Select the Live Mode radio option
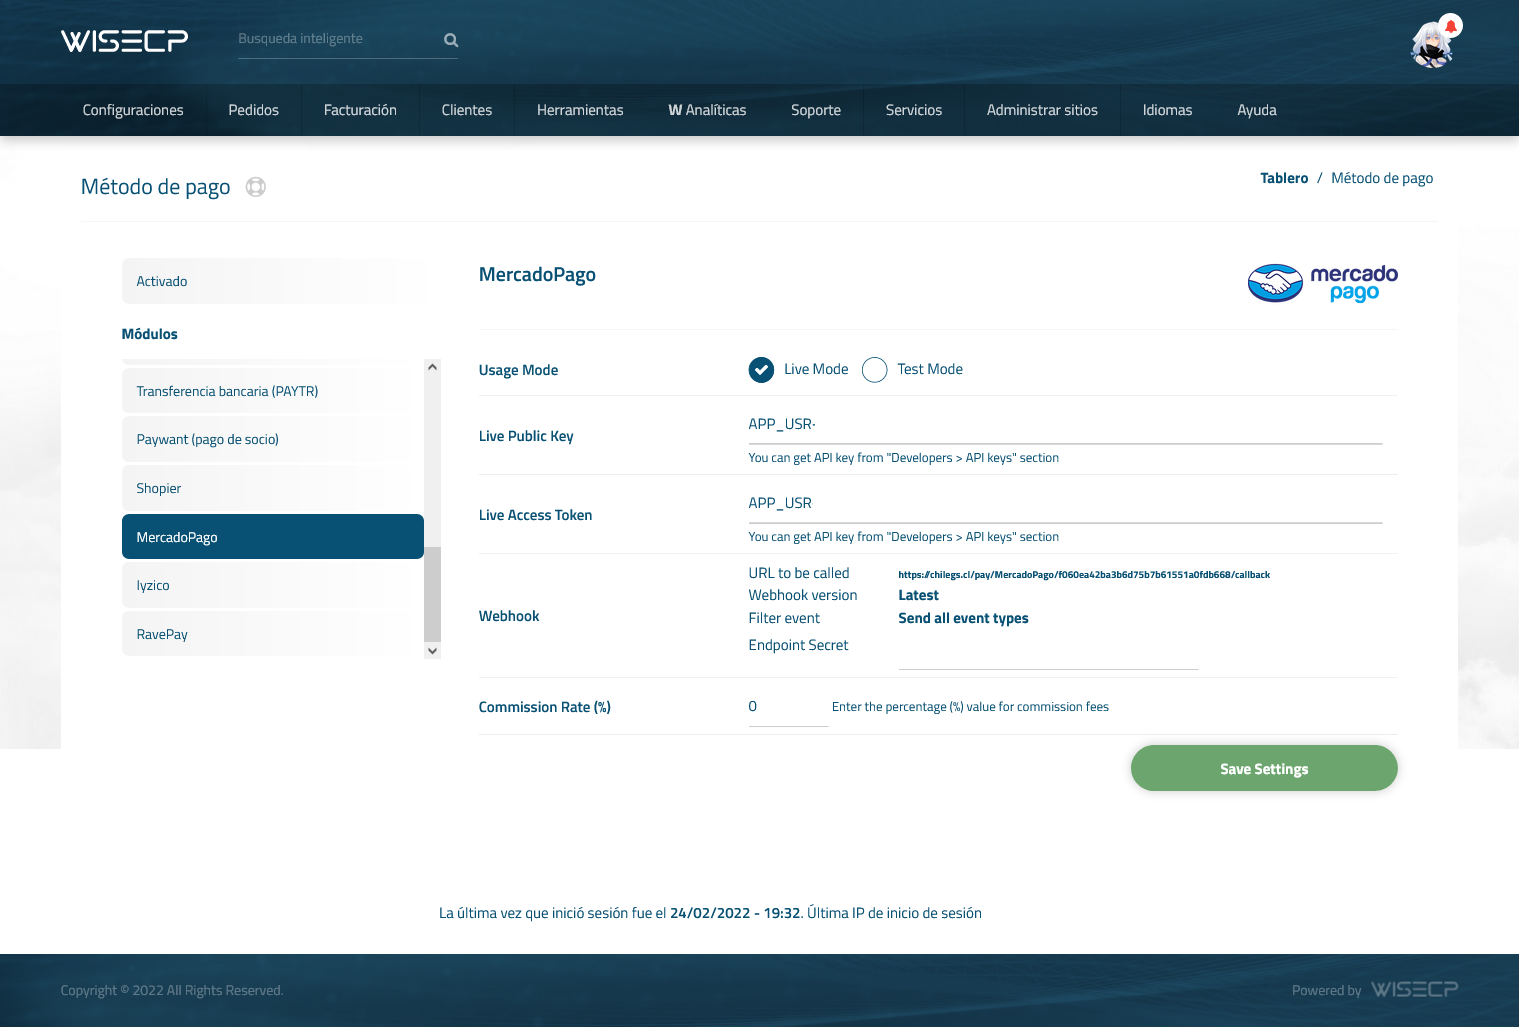Viewport: 1519px width, 1027px height. [761, 370]
